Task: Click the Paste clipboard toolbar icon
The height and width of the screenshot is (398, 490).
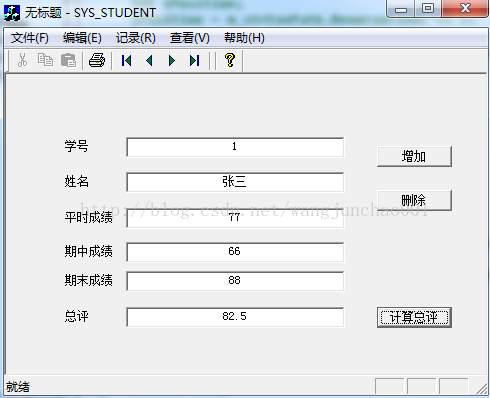Action: point(68,60)
